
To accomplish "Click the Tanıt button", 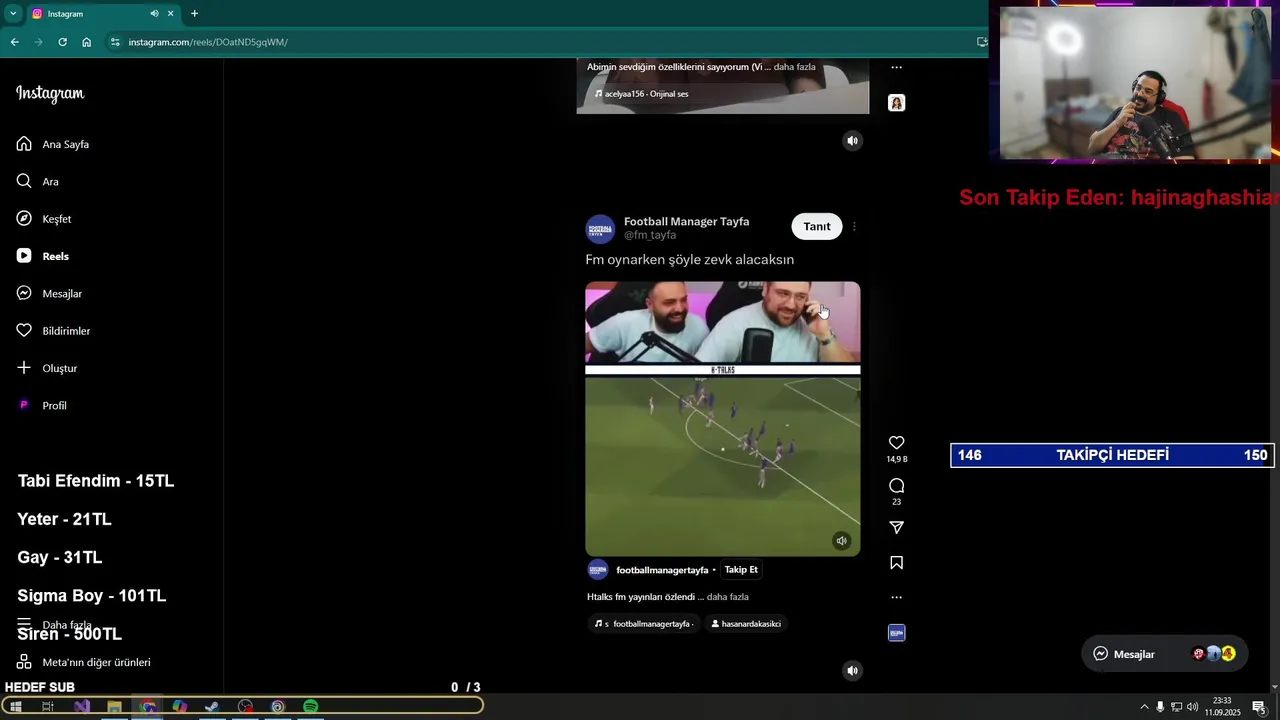I will point(817,226).
